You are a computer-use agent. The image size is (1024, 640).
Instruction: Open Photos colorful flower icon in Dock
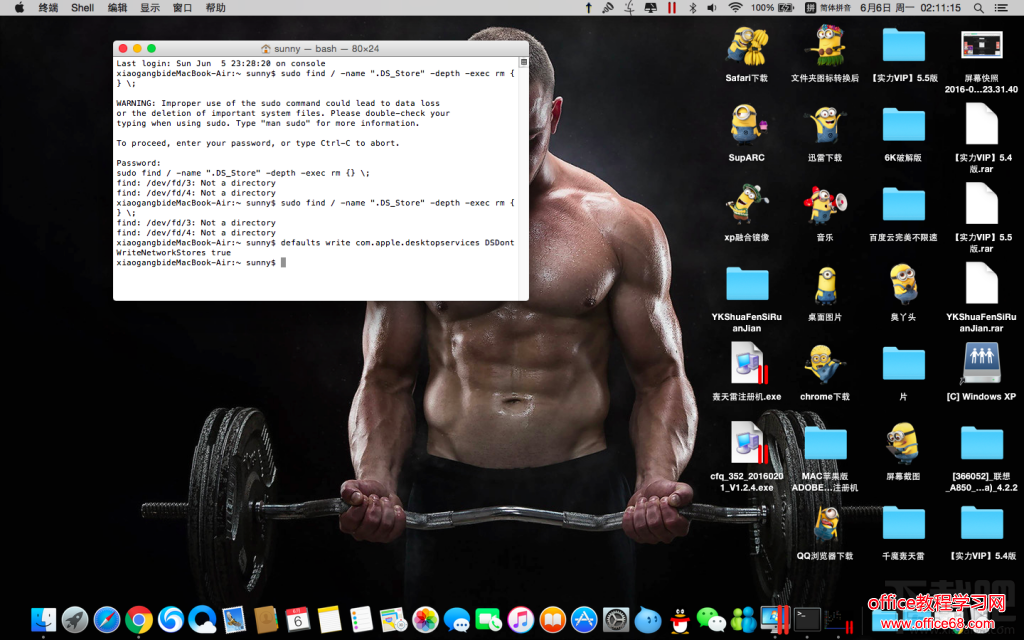[x=425, y=619]
